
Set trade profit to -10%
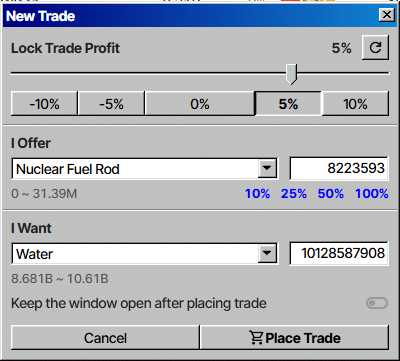click(x=44, y=104)
